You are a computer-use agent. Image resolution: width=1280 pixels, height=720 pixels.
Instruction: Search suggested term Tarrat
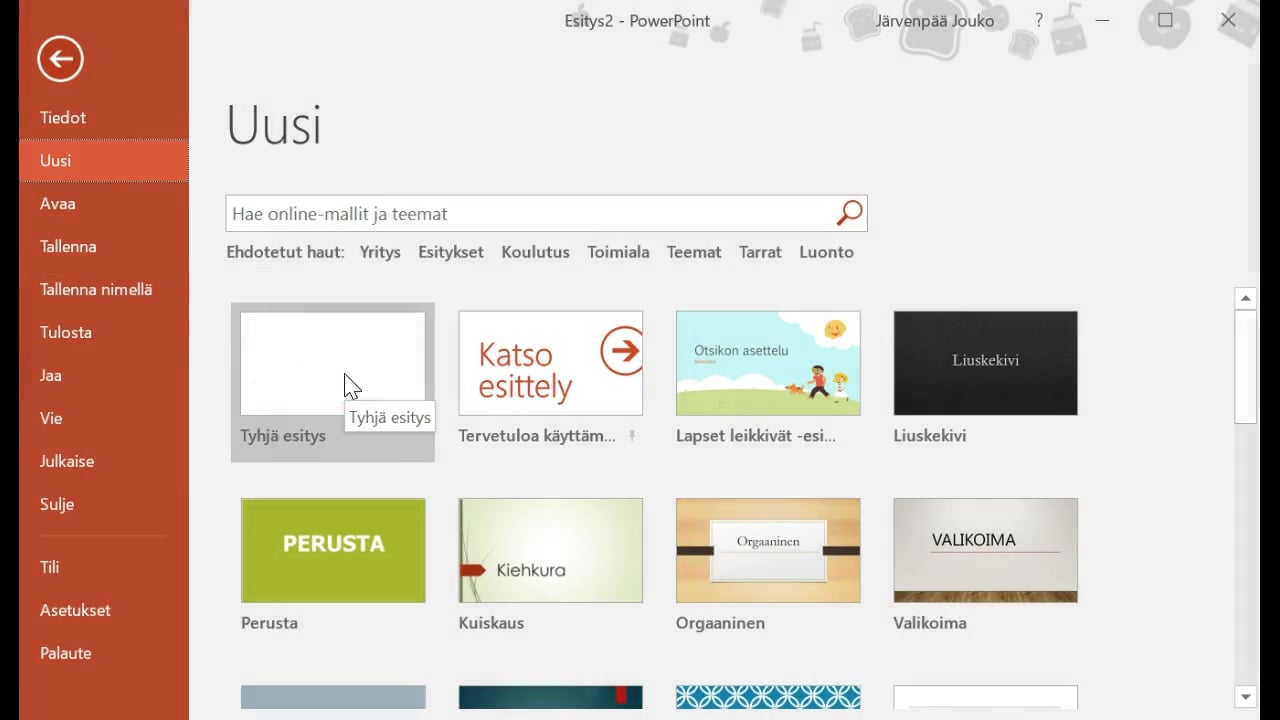coord(760,252)
